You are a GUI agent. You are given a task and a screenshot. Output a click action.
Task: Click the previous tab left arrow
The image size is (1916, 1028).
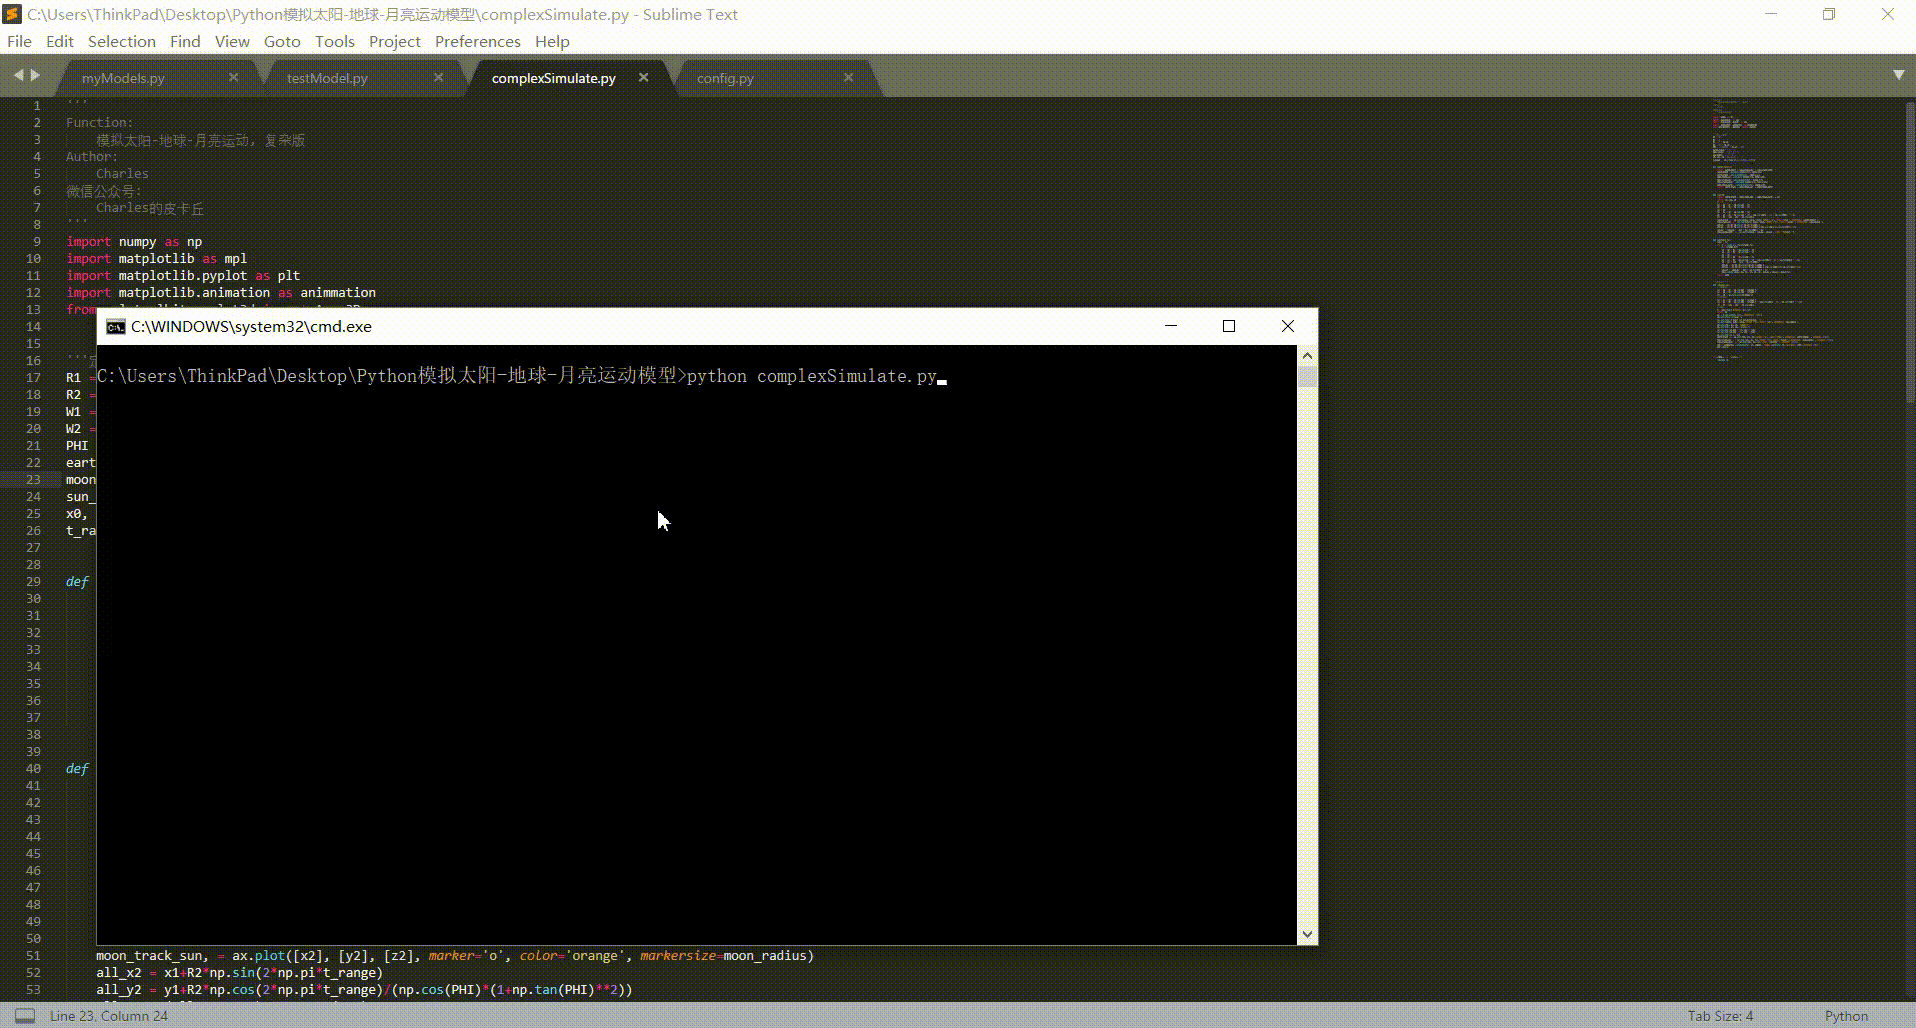tap(18, 75)
